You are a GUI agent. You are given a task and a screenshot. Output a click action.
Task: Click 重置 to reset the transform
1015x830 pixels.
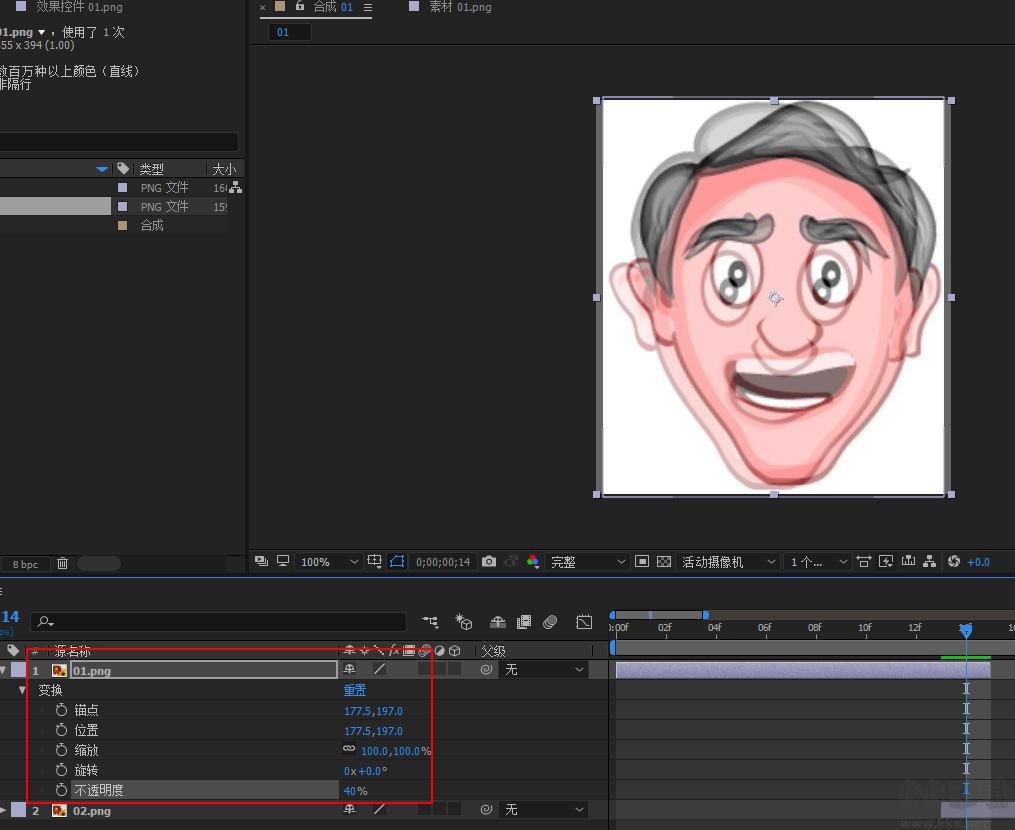[355, 690]
